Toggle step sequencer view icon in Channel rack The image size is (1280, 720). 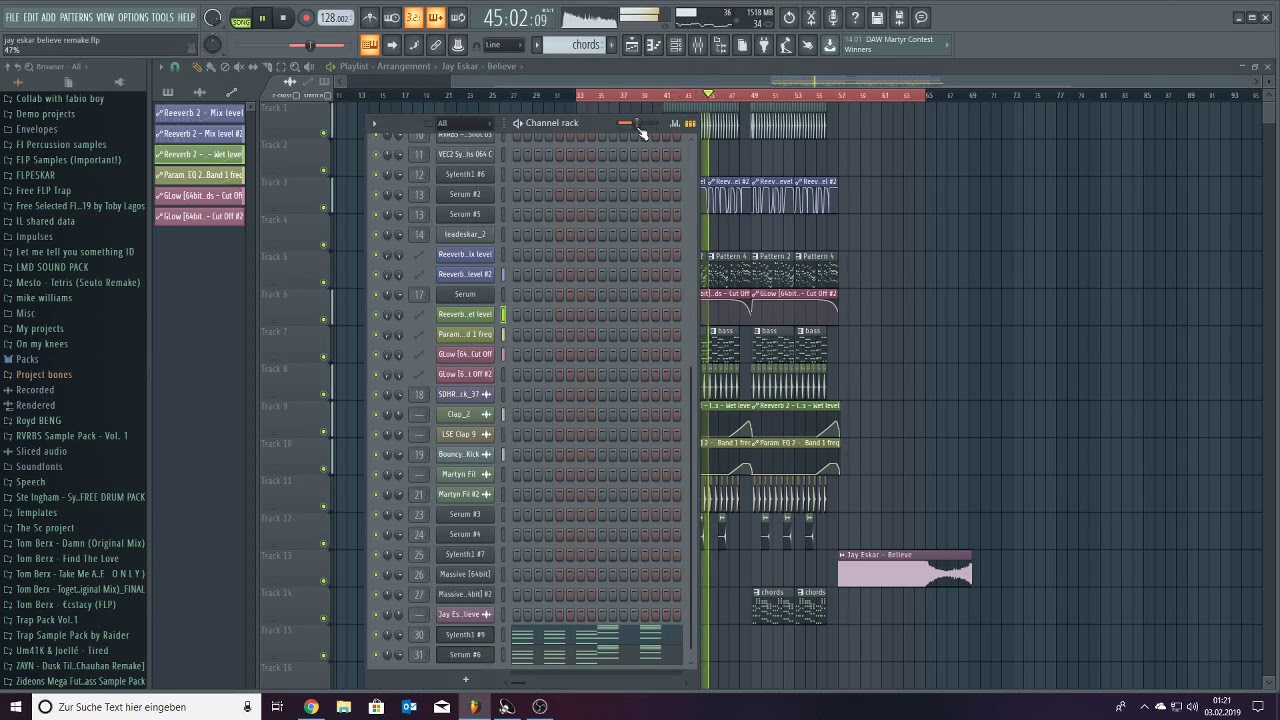[690, 123]
